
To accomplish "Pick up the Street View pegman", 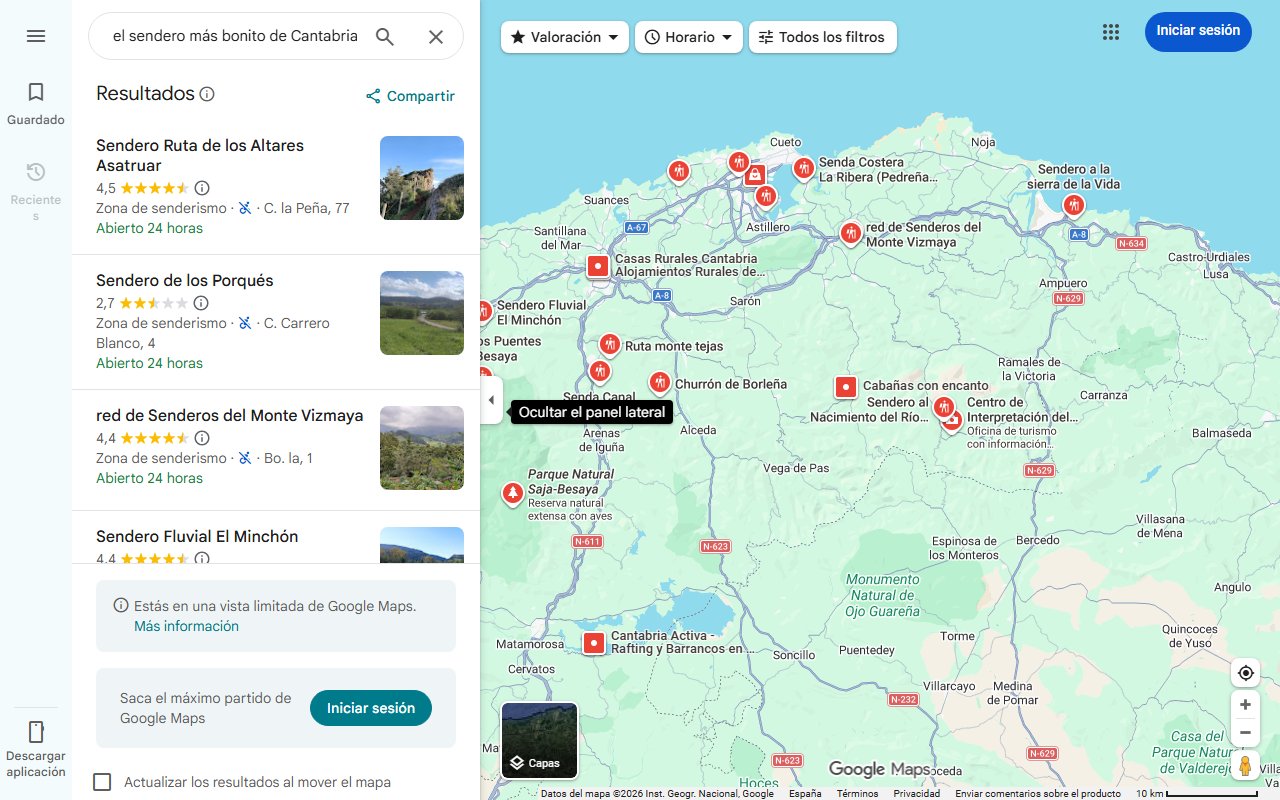I will click(1245, 765).
